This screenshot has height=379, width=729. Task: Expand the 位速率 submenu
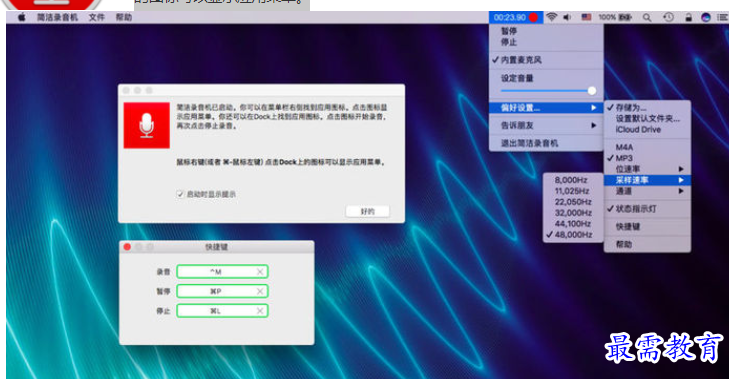pos(647,169)
